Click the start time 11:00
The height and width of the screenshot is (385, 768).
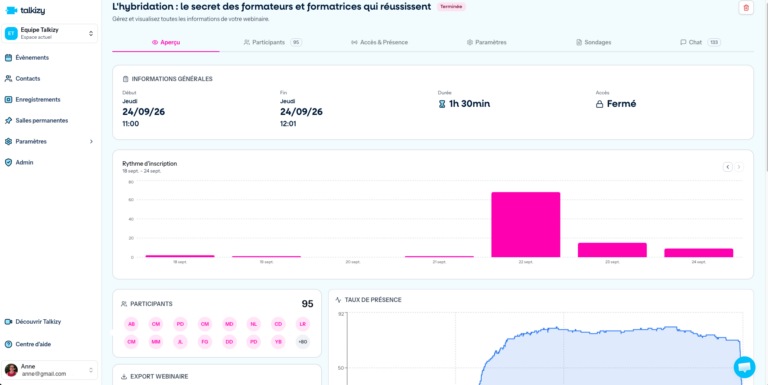click(x=131, y=124)
